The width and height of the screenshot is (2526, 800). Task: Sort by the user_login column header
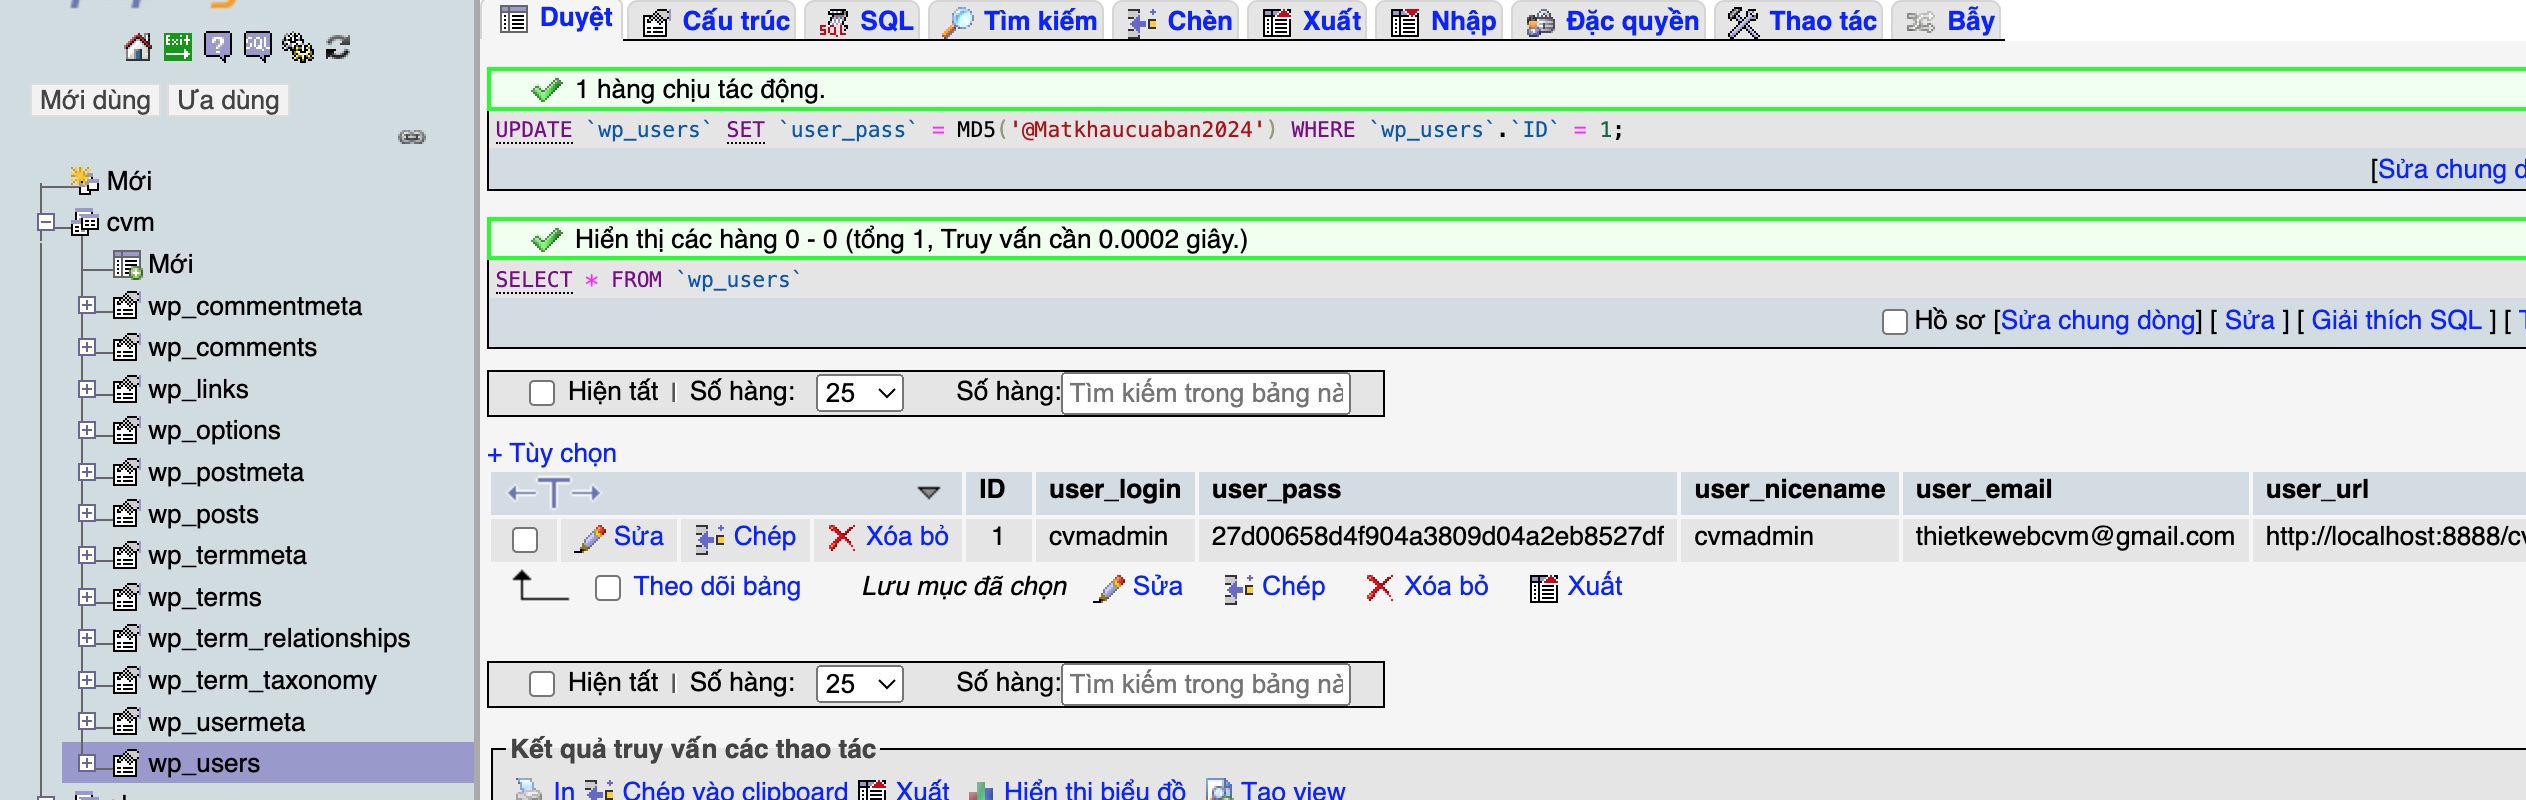1114,490
